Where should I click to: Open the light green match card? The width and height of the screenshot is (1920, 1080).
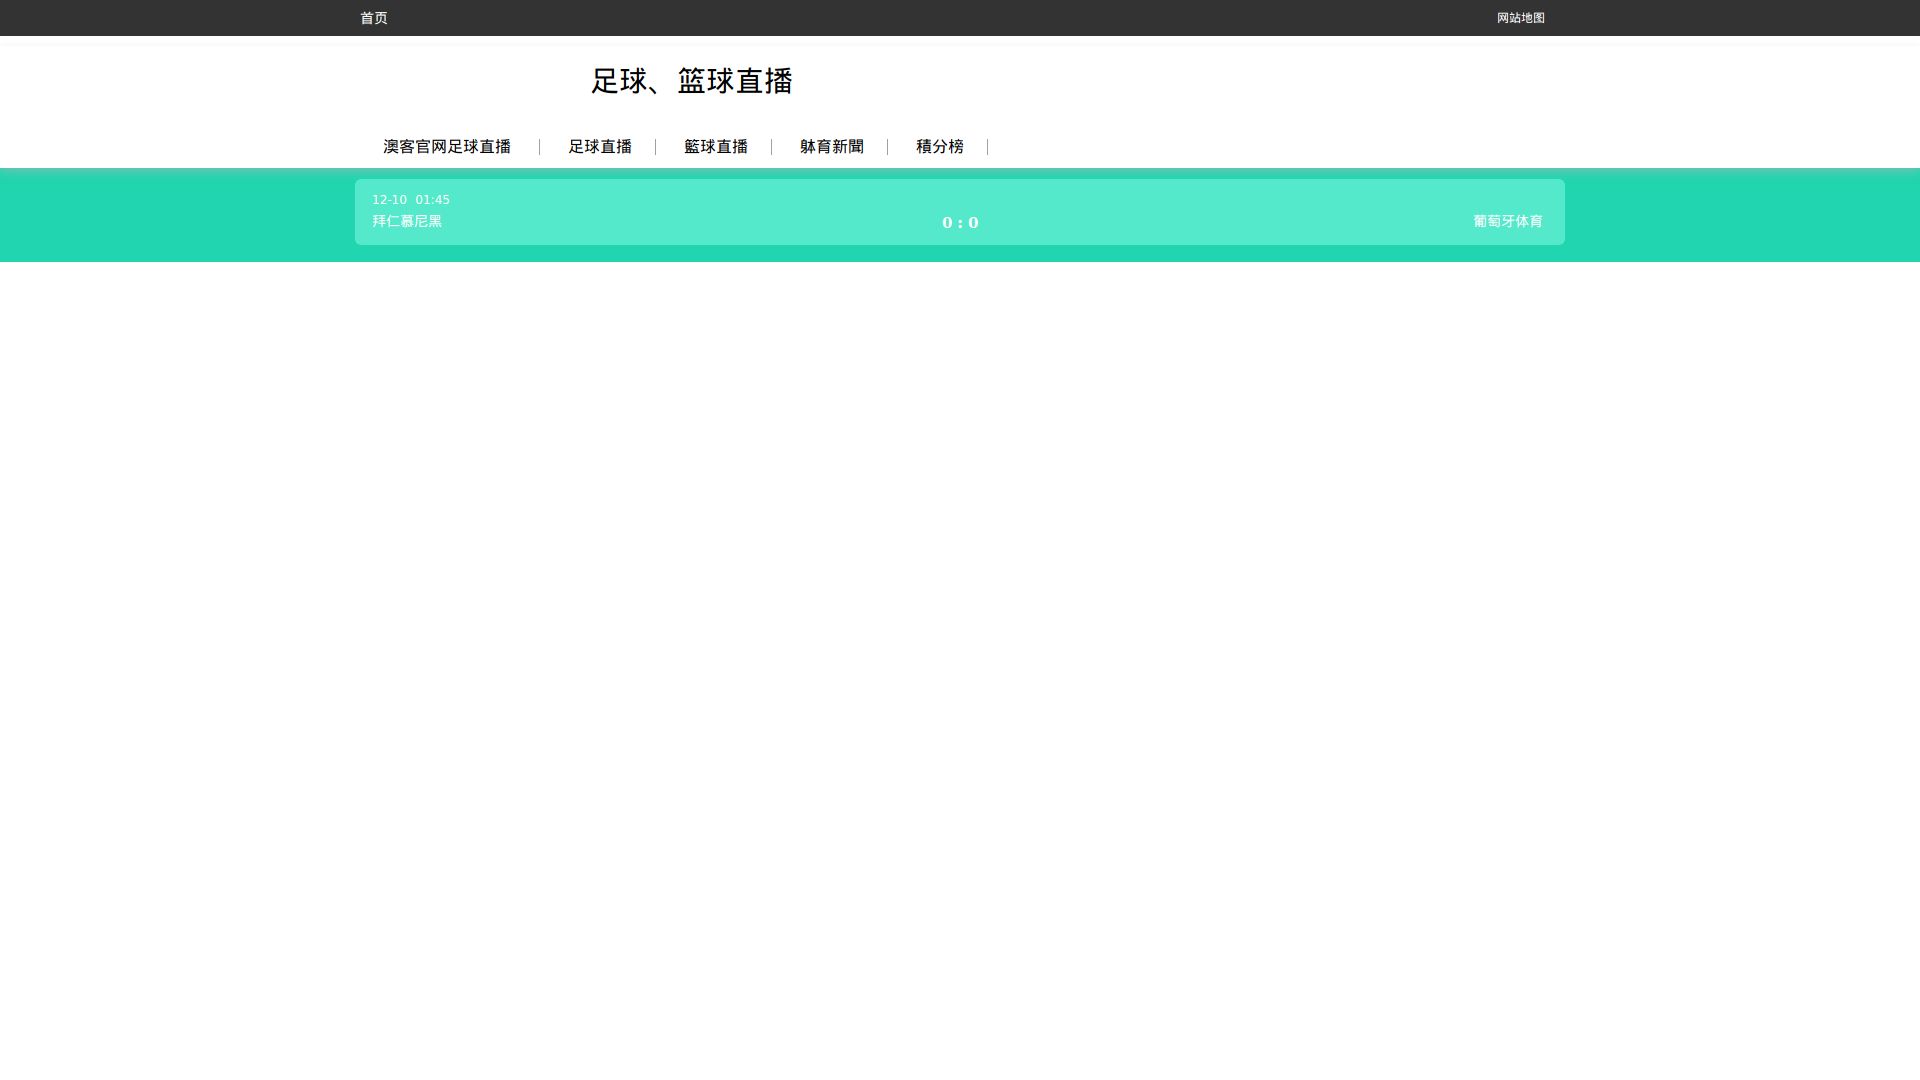pyautogui.click(x=700, y=212)
